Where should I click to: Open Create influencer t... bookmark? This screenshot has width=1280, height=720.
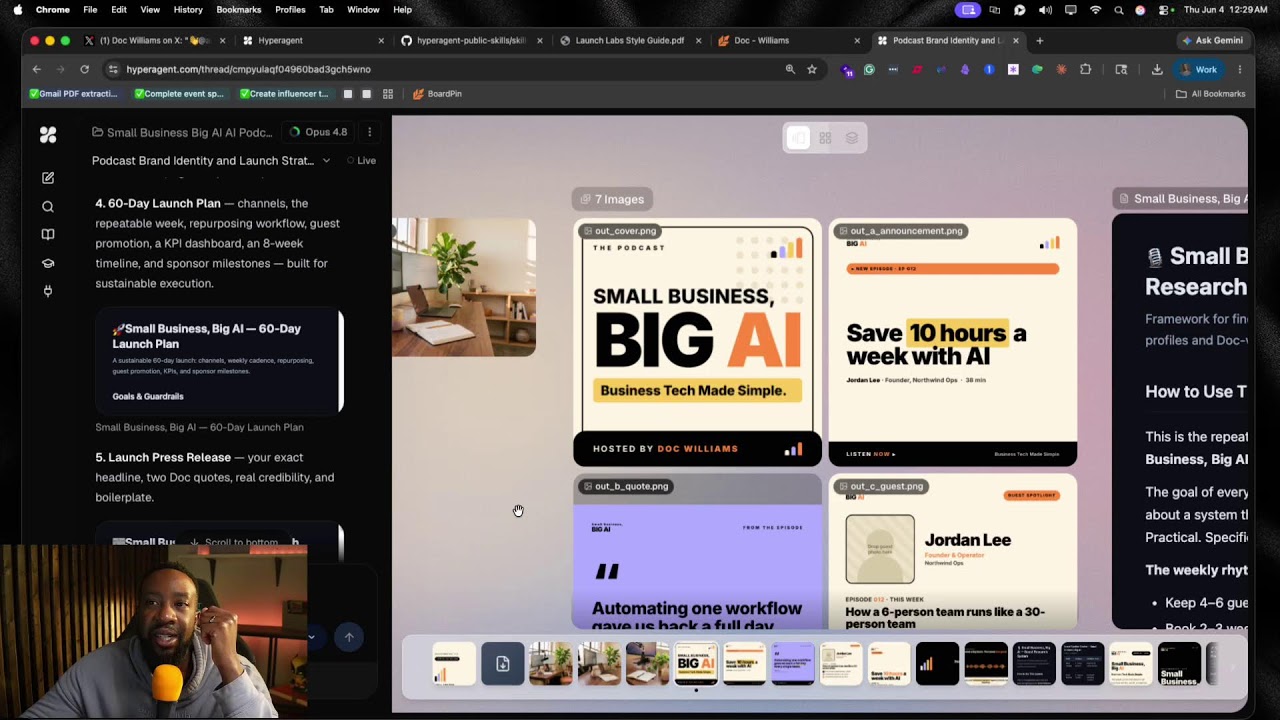pos(284,94)
